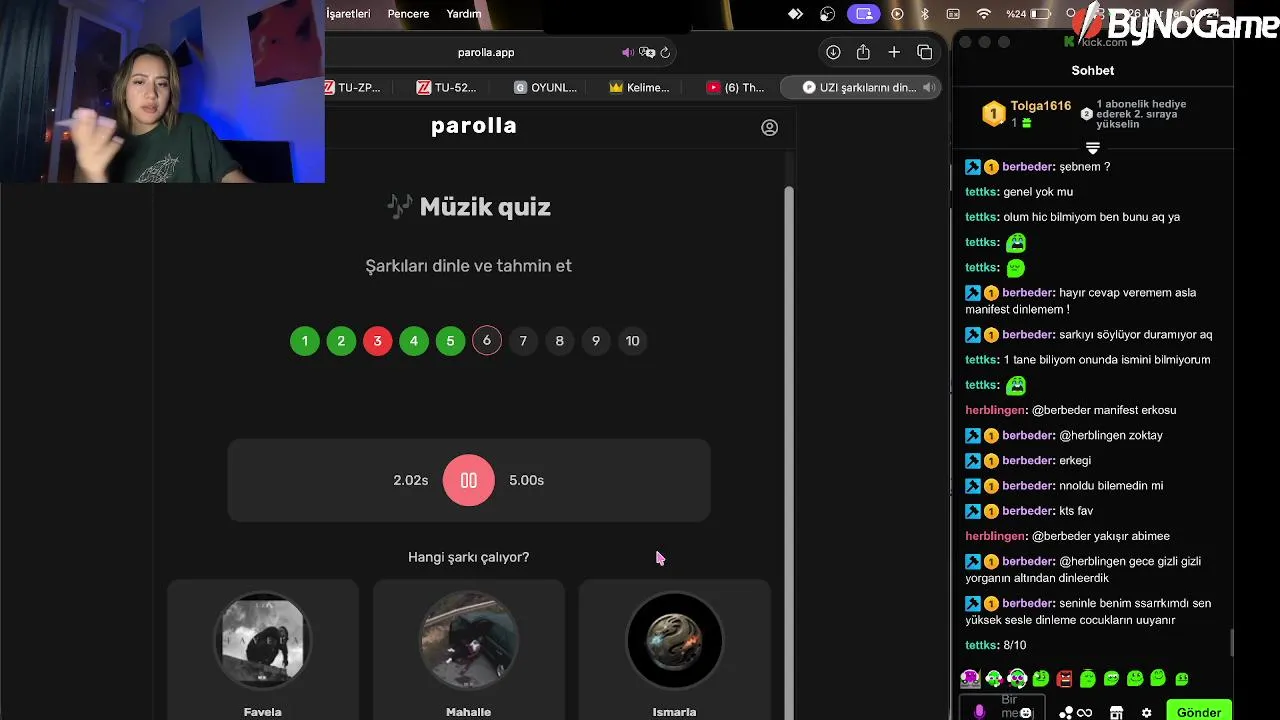
Task: Select the red question number 3
Action: pyautogui.click(x=377, y=341)
